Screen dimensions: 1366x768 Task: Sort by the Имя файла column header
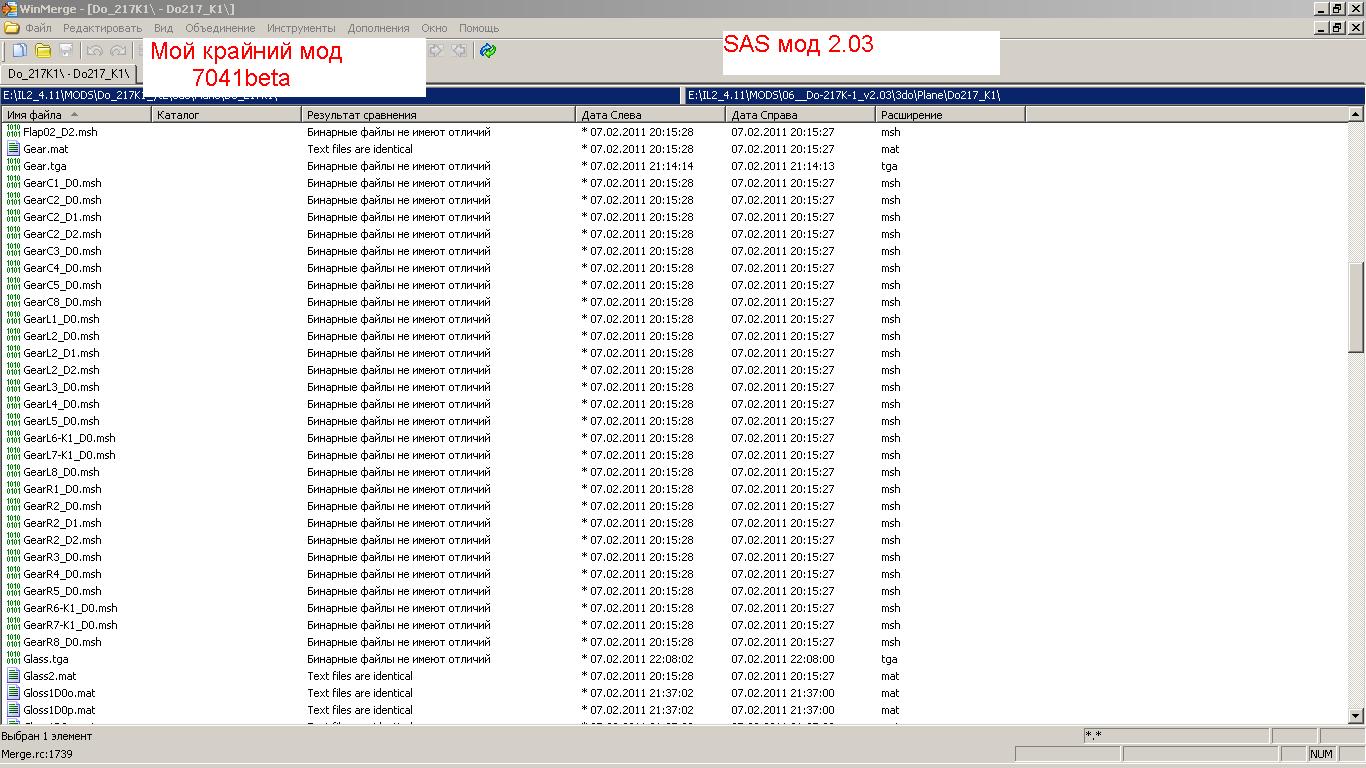[x=76, y=115]
